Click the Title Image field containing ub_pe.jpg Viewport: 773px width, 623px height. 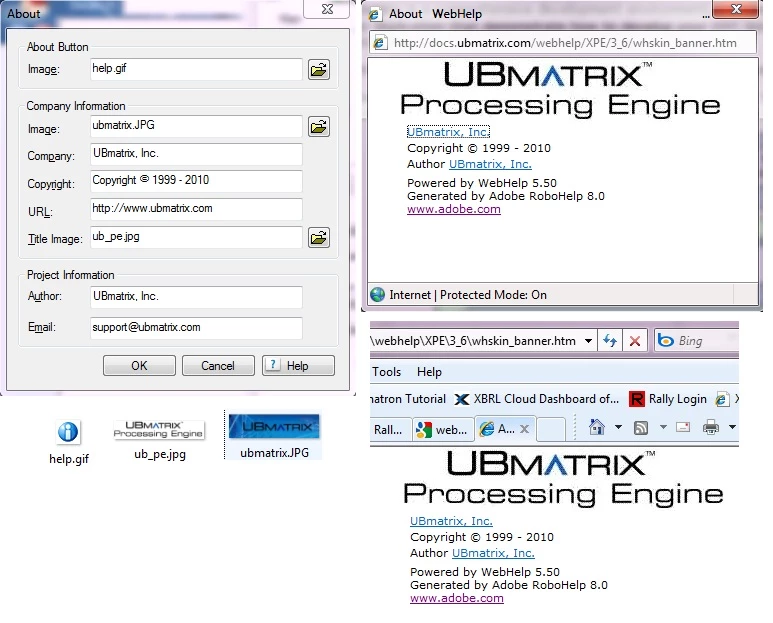196,238
